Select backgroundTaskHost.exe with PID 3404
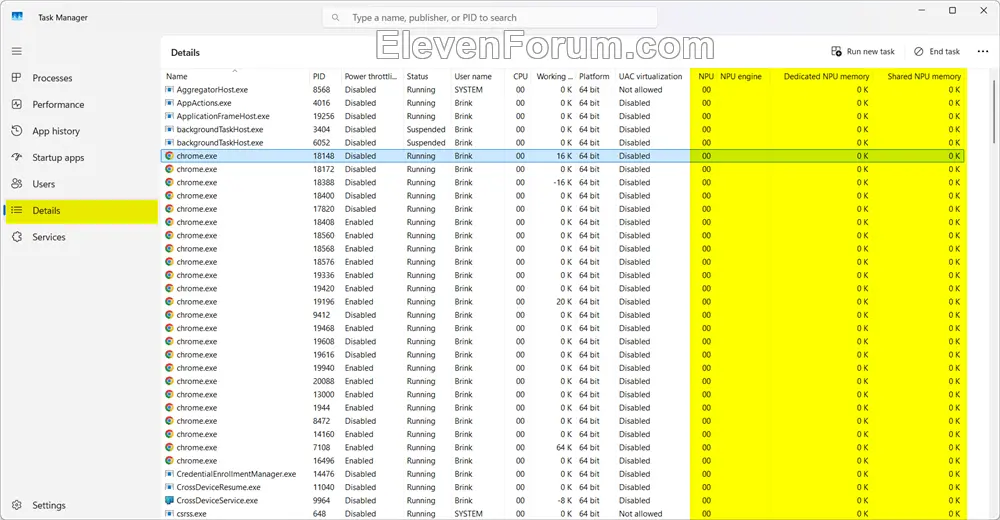The width and height of the screenshot is (1000, 520). click(x=563, y=130)
